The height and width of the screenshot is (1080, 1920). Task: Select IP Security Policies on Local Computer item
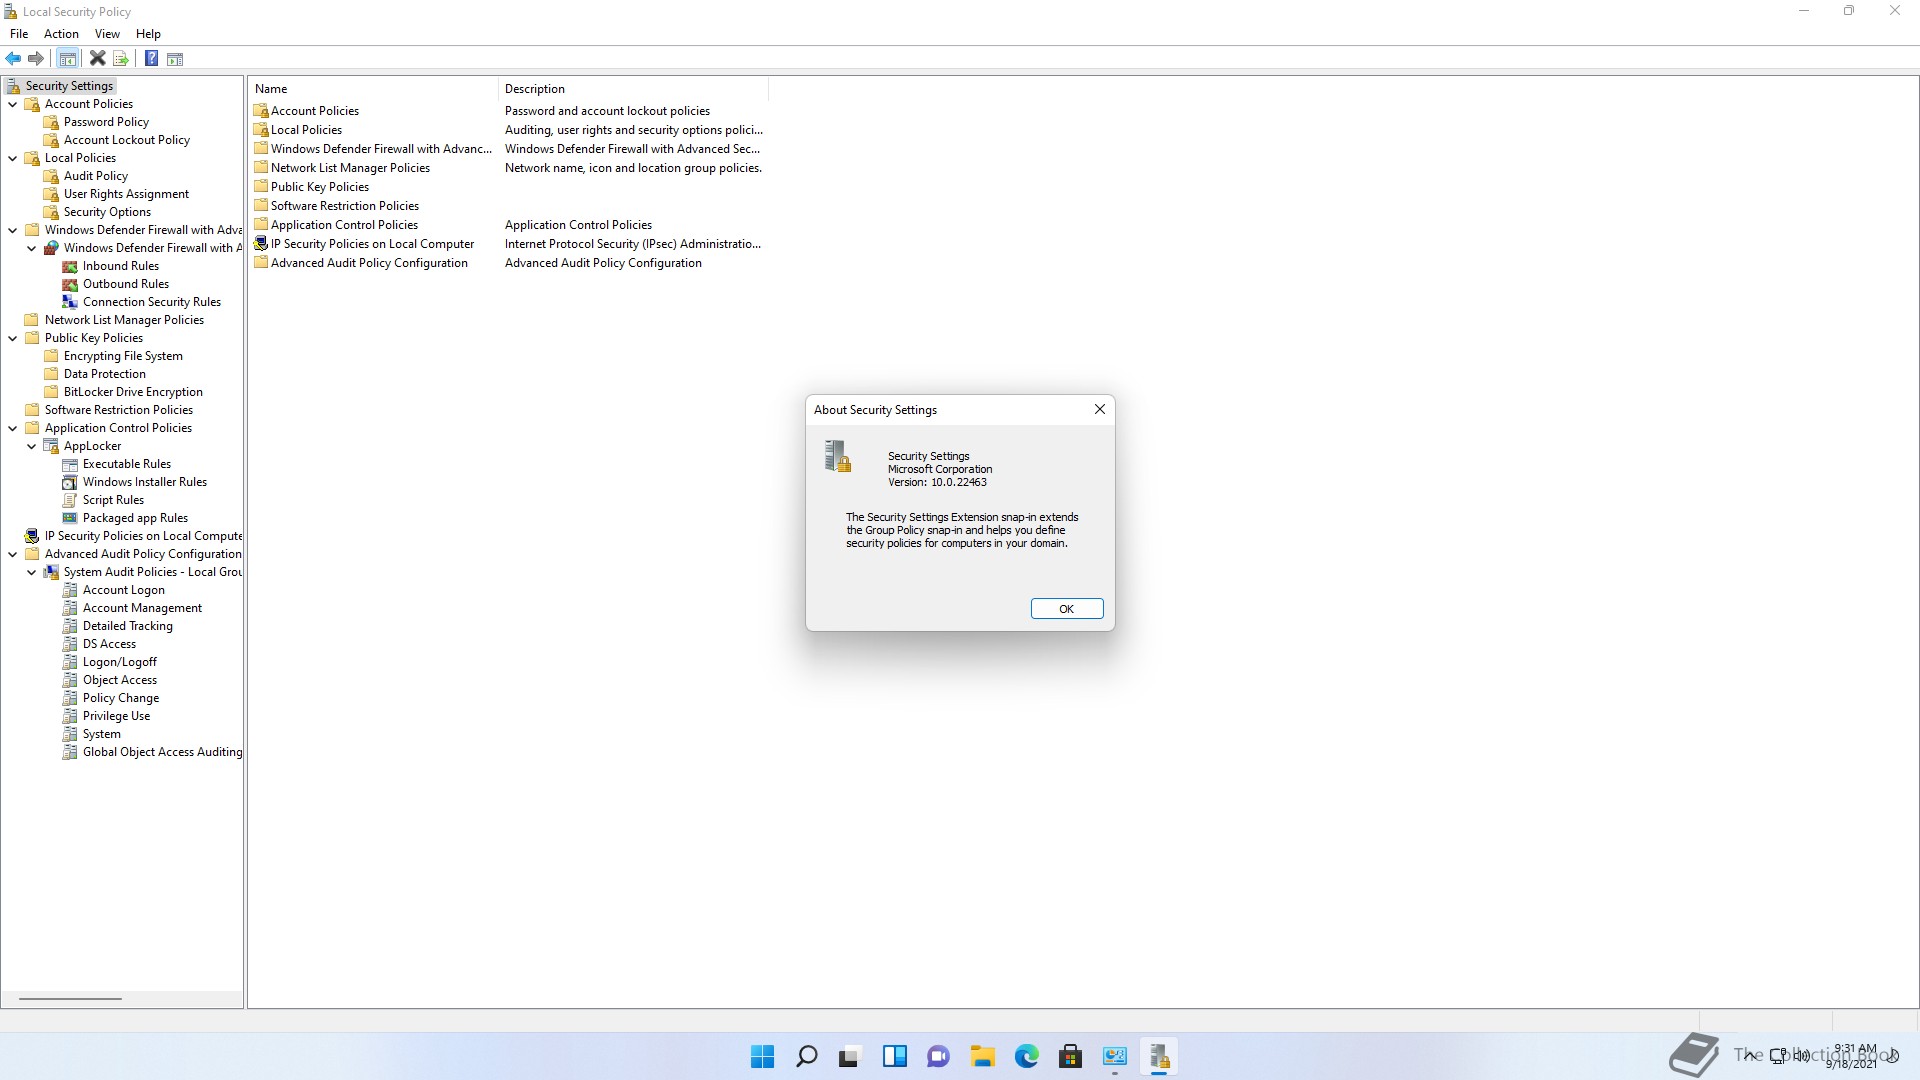pyautogui.click(x=372, y=244)
